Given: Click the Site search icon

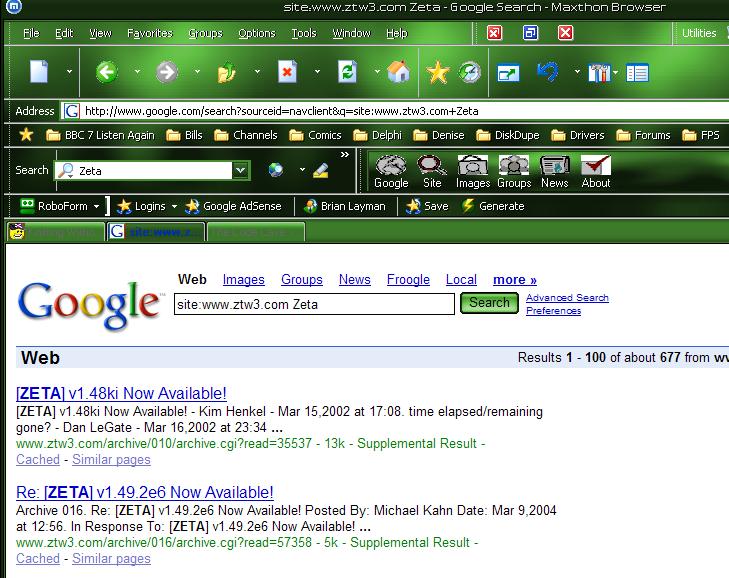Looking at the screenshot, I should point(432,172).
